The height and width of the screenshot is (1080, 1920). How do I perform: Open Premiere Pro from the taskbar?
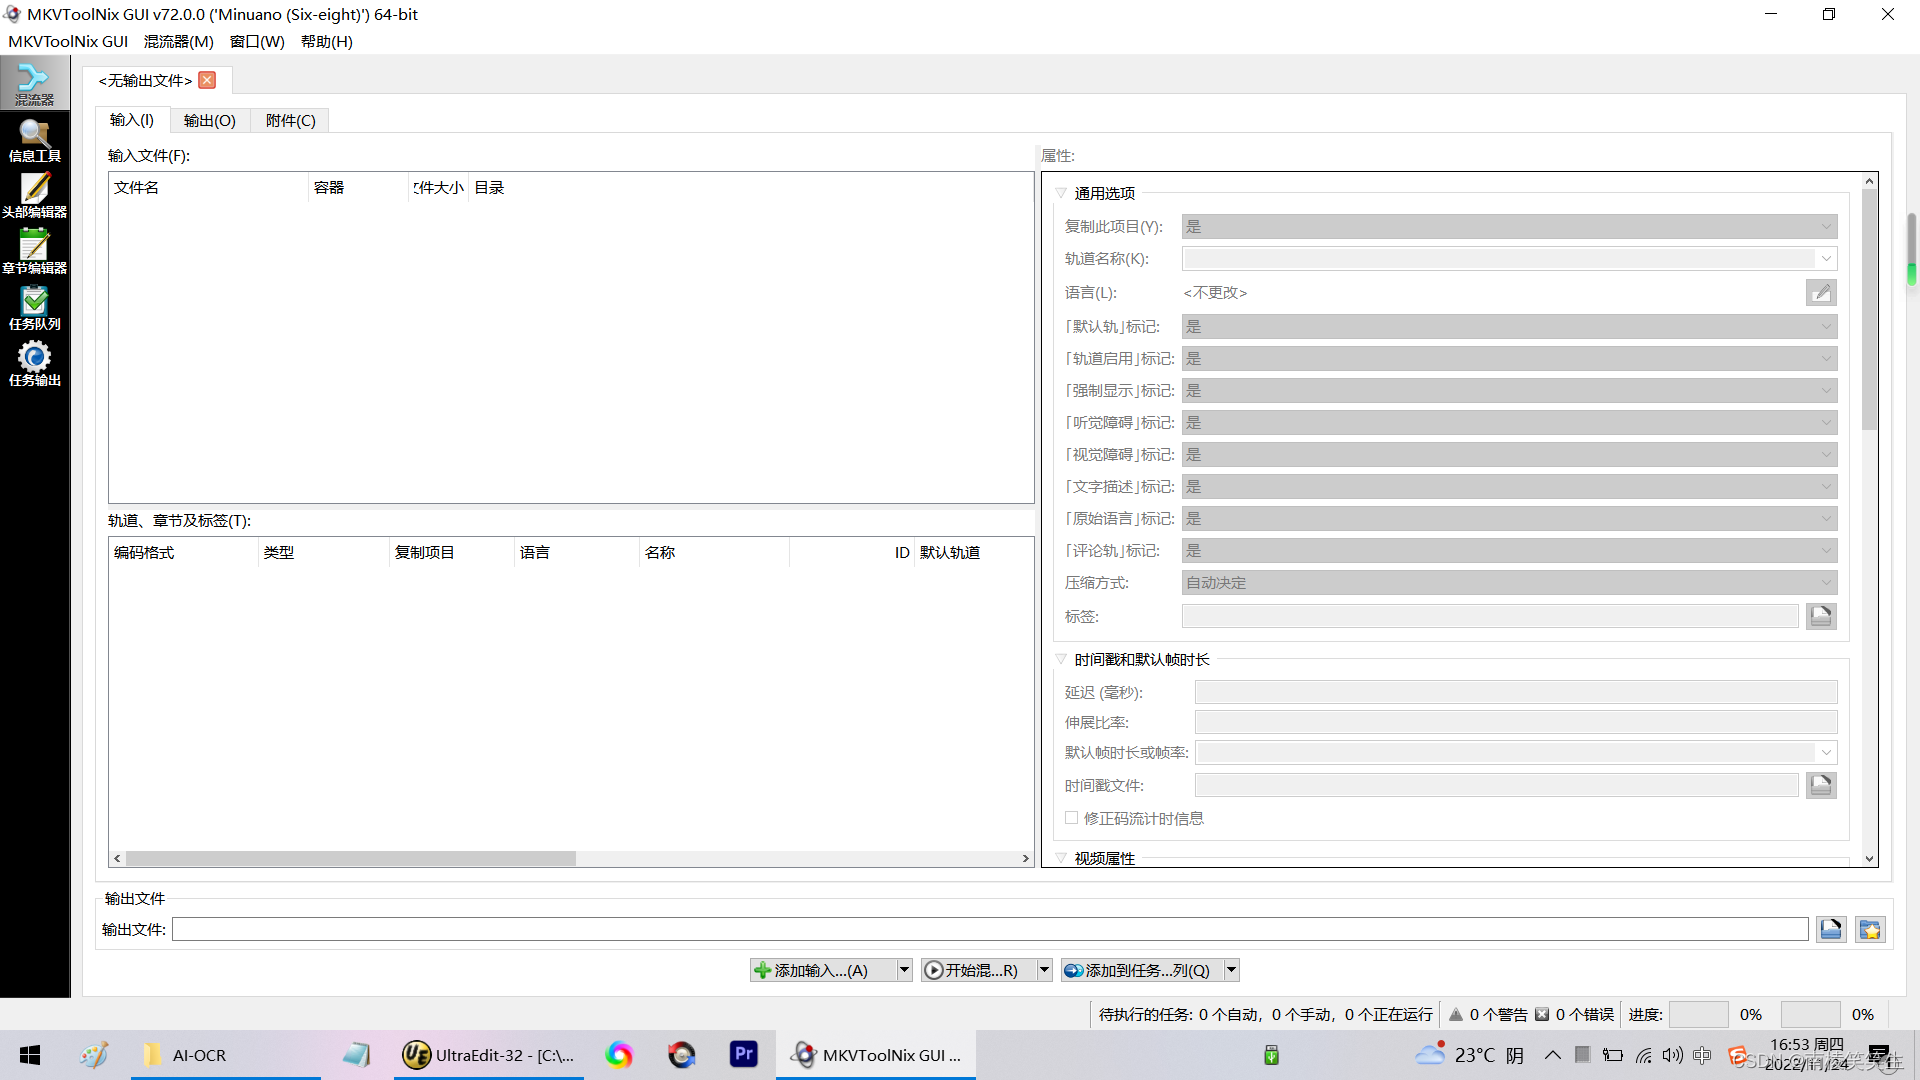(x=744, y=1054)
